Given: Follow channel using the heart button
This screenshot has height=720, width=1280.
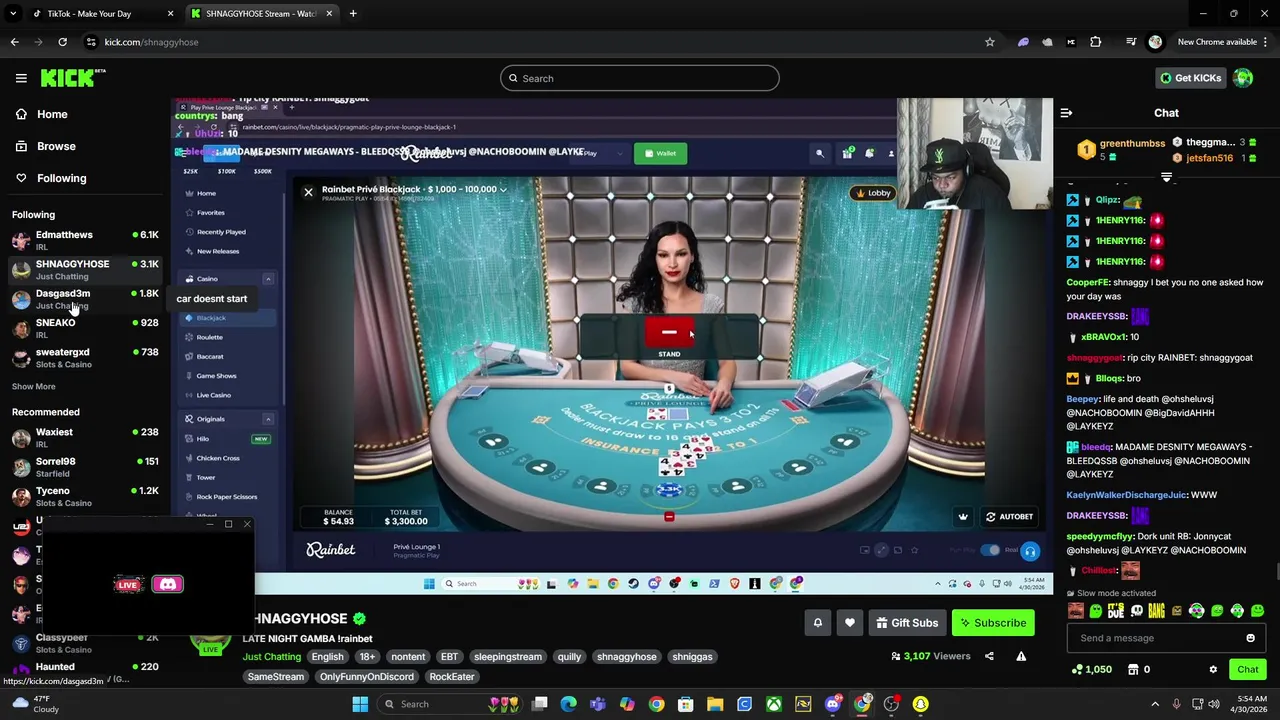Looking at the screenshot, I should coord(849,623).
